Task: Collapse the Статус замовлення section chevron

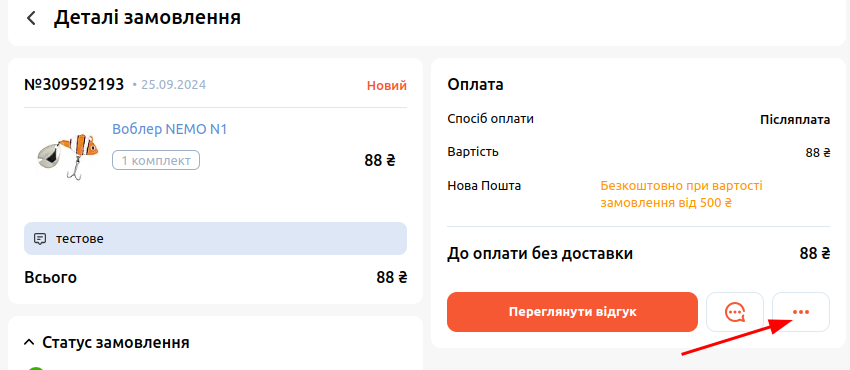Action: (29, 342)
